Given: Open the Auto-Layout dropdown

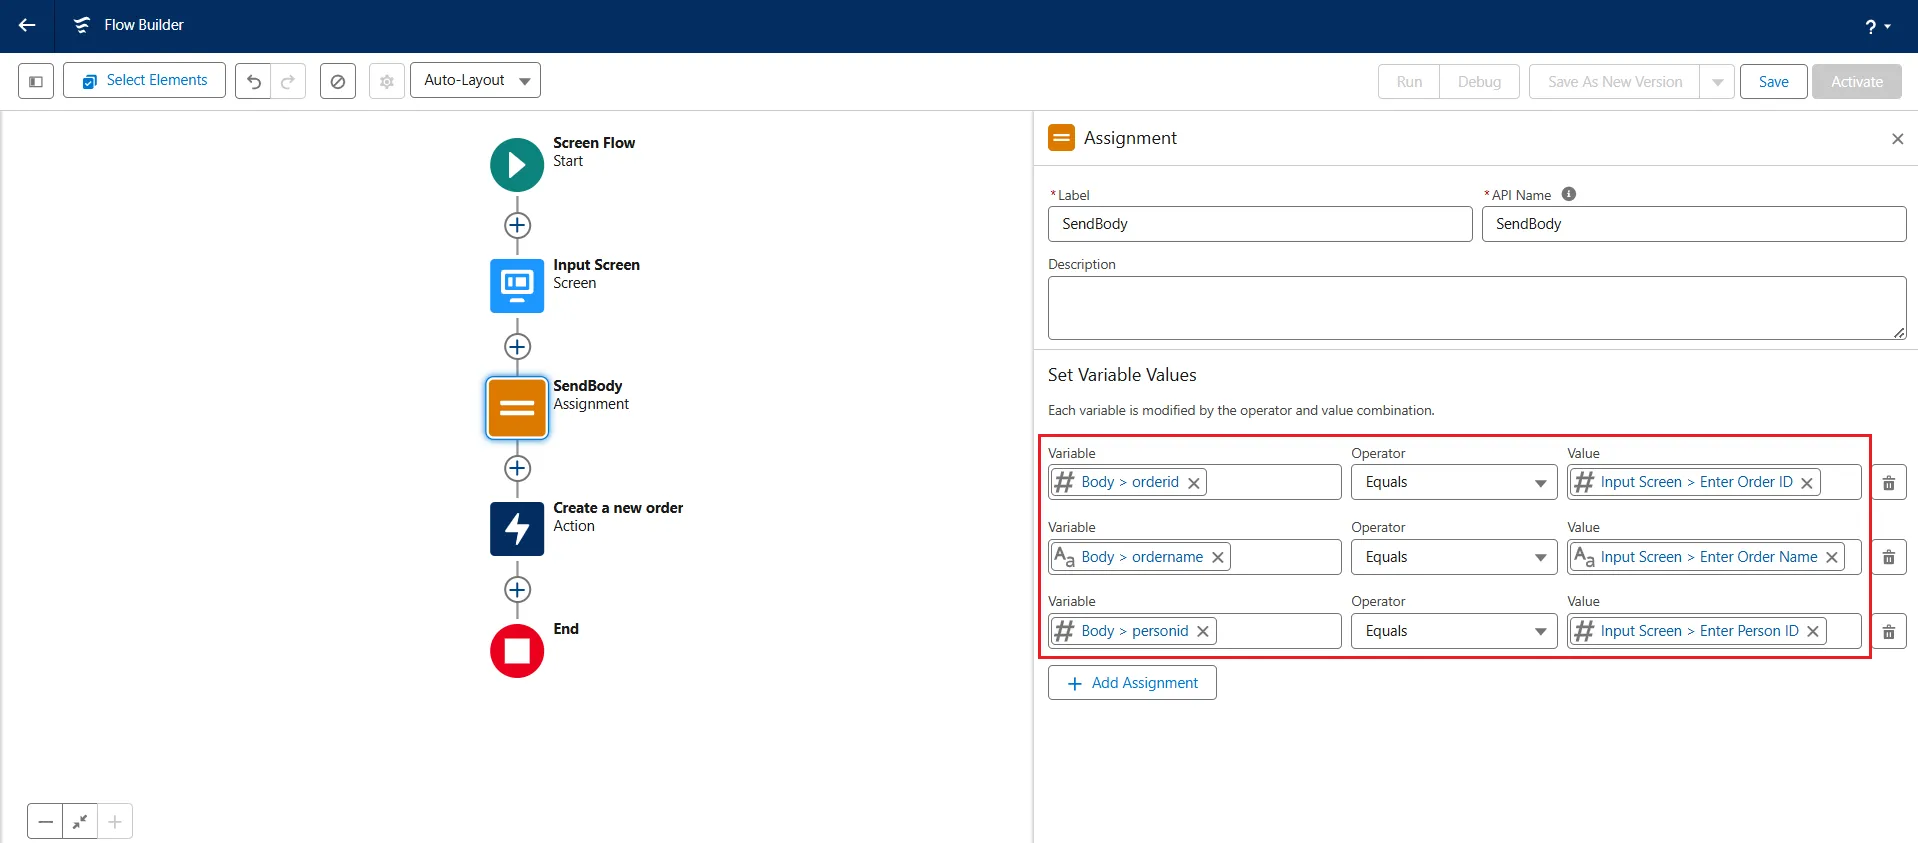Looking at the screenshot, I should [475, 80].
